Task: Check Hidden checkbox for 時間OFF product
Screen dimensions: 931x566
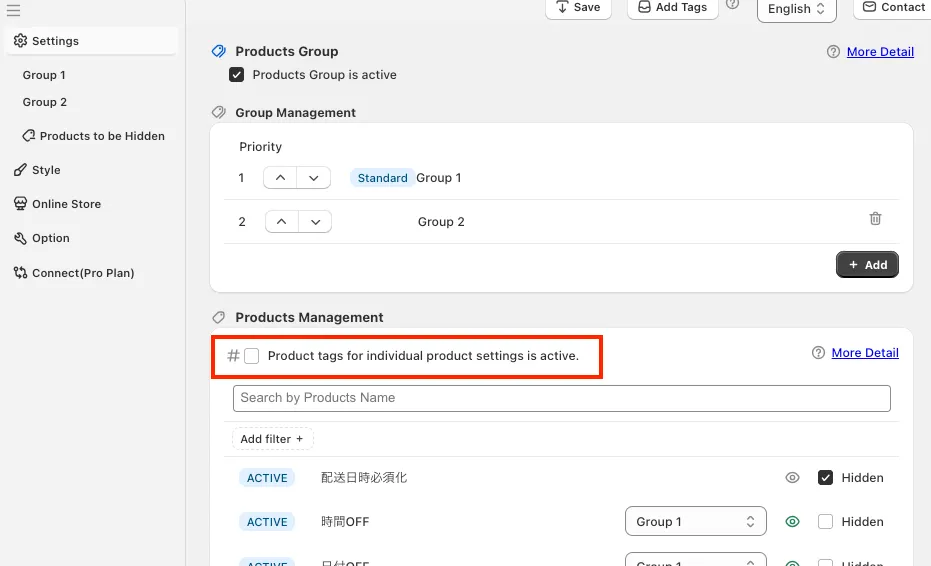Action: point(825,522)
